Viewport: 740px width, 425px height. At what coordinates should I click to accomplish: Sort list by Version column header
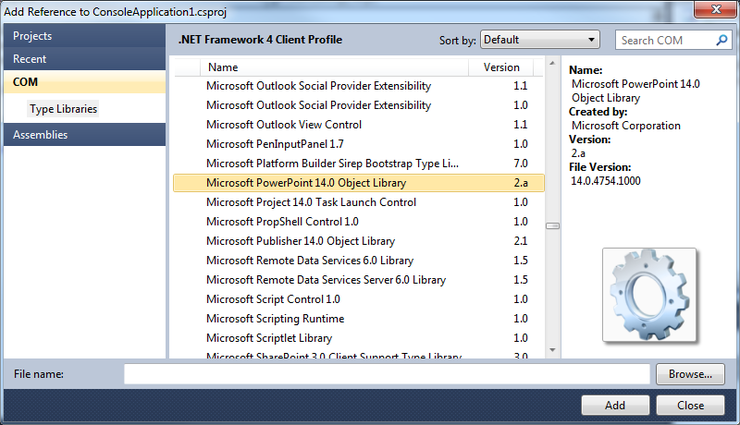coord(501,67)
